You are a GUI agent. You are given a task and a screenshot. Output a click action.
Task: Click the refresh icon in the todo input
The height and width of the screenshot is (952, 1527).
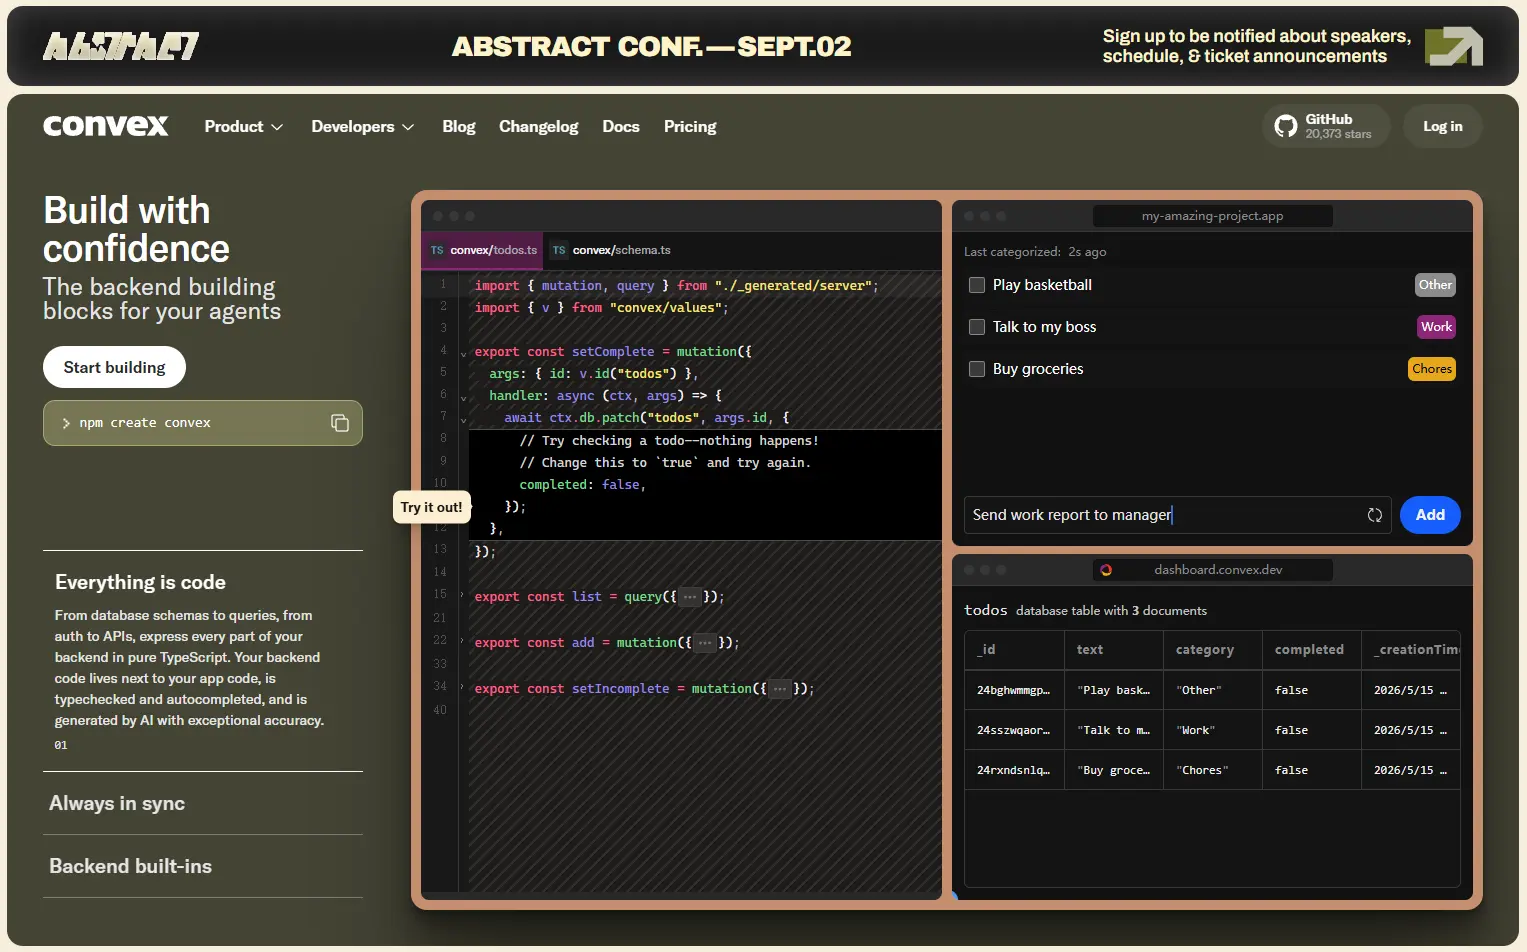tap(1375, 515)
